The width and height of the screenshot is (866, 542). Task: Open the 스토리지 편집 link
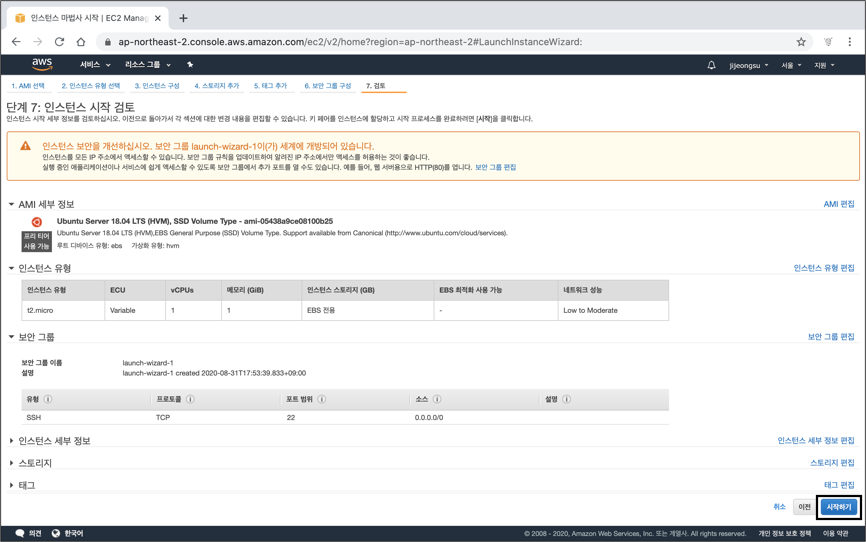832,462
